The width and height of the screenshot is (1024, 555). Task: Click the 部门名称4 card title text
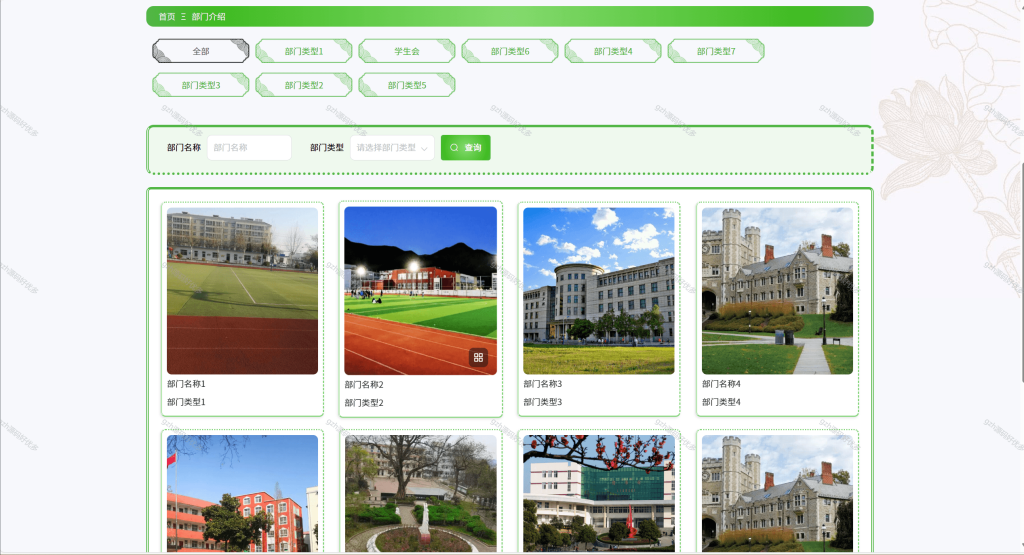point(721,384)
